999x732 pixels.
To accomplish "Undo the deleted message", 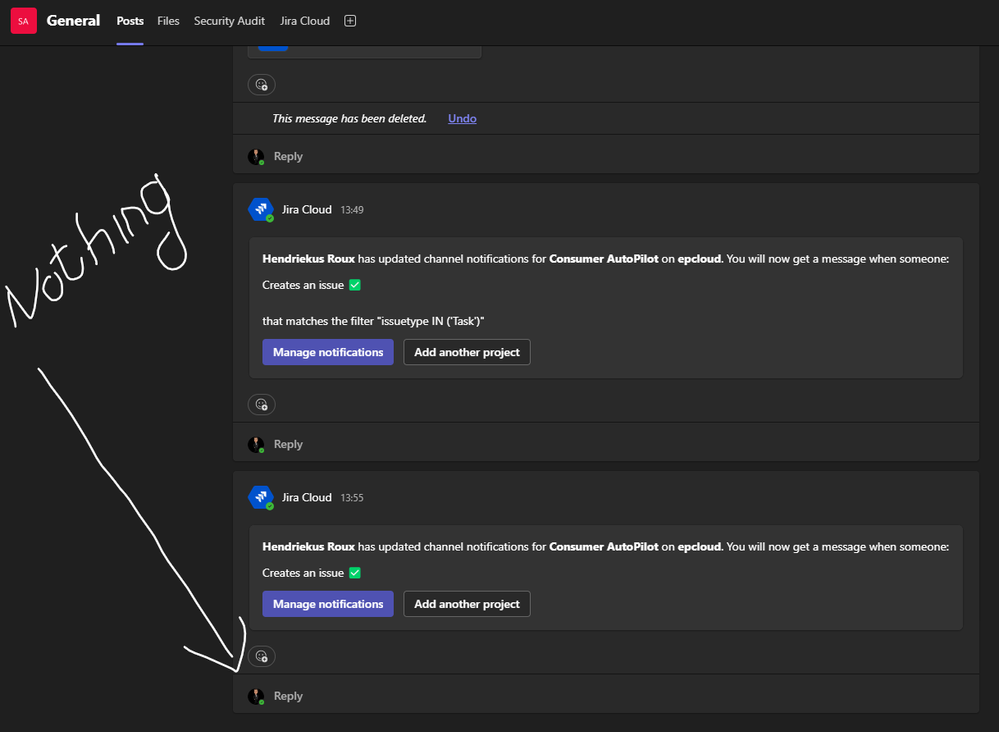I will 462,118.
